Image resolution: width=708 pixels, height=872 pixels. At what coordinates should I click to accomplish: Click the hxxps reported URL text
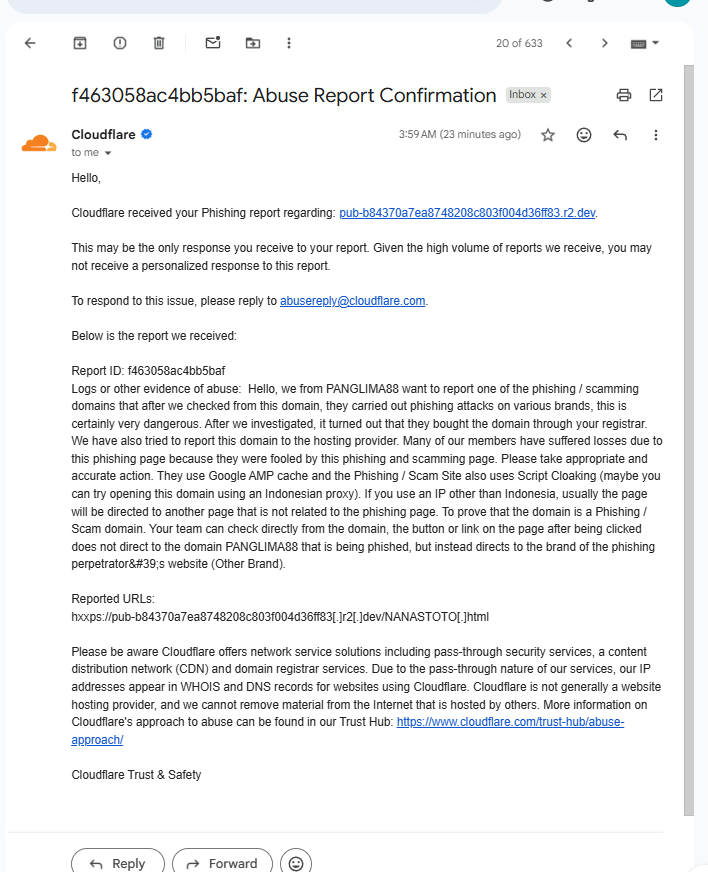pos(280,617)
